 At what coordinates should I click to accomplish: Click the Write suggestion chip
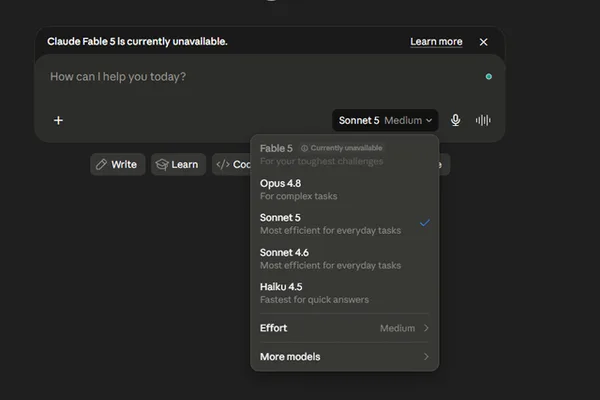click(x=117, y=165)
